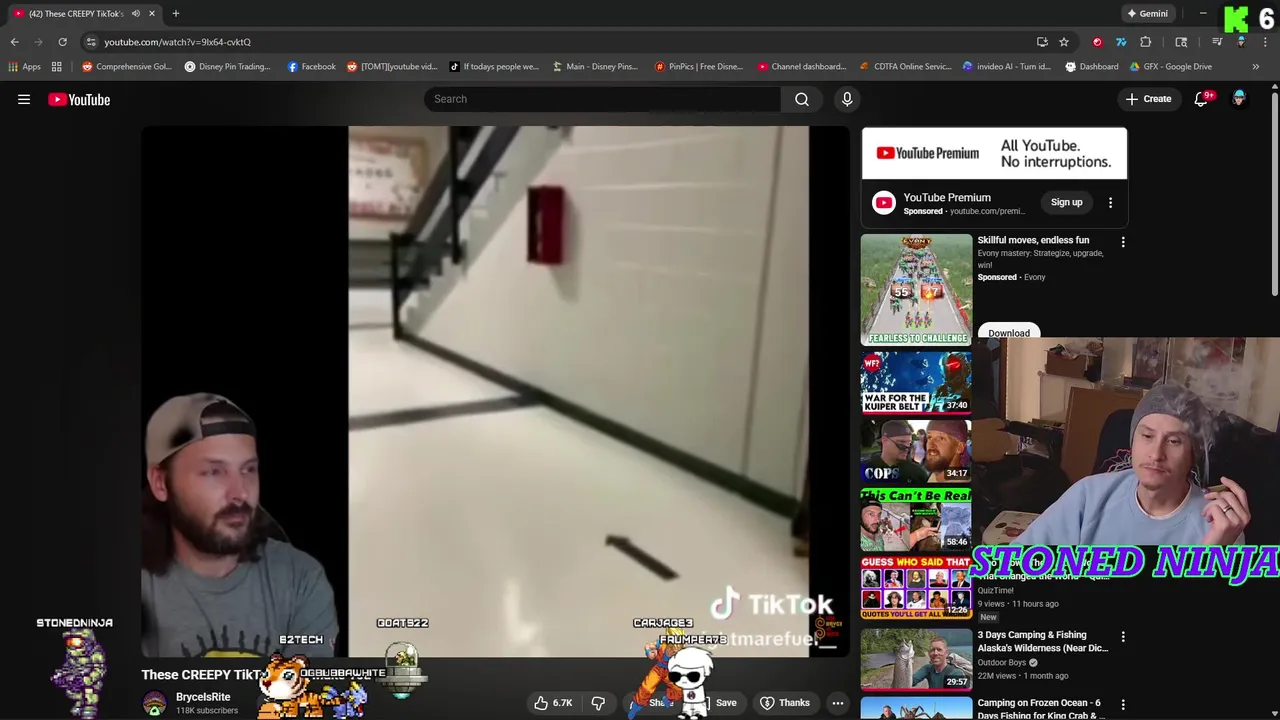
Task: Click the search magnifier button
Action: [x=802, y=99]
